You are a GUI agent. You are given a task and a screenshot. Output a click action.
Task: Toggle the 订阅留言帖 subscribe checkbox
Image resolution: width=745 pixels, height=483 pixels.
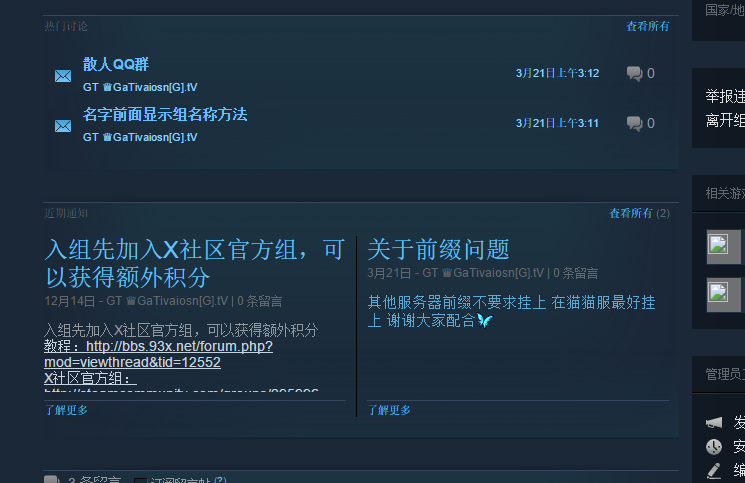140,480
